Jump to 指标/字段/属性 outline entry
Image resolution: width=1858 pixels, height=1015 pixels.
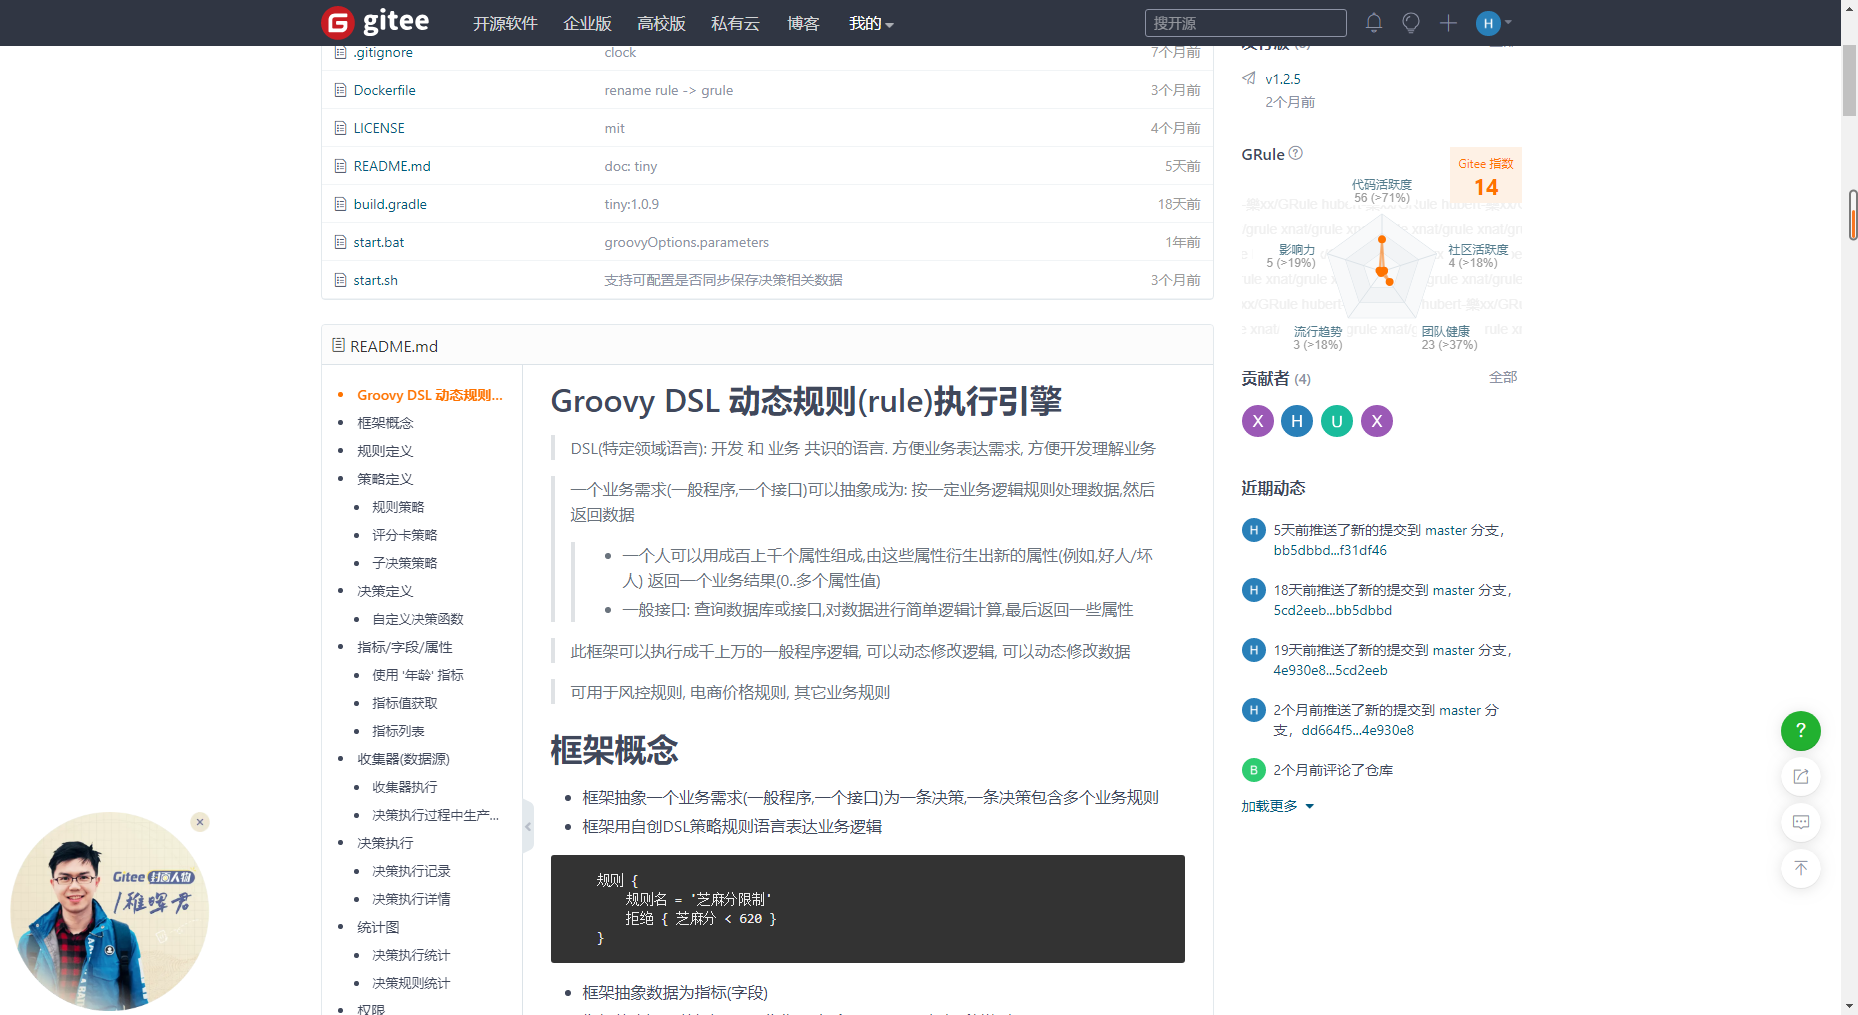tap(405, 647)
